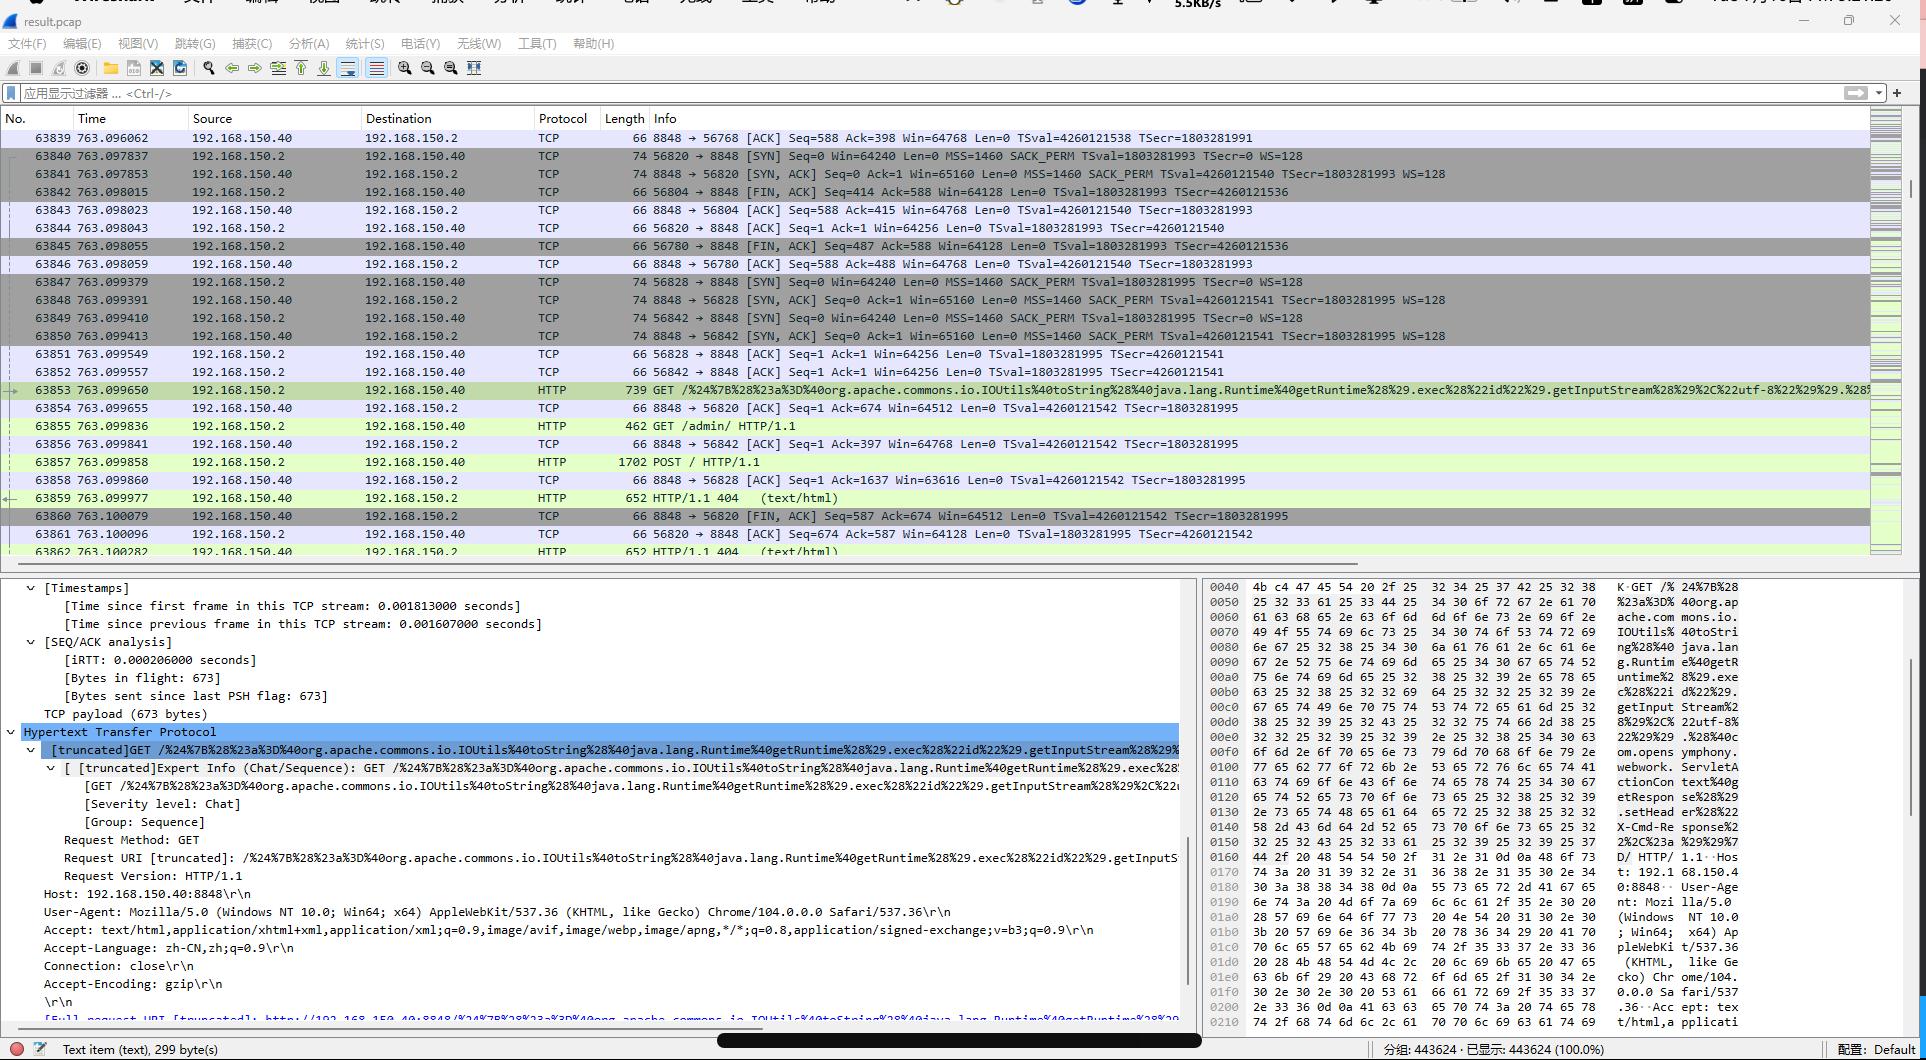Viewport: 1926px width, 1060px height.
Task: Select packet 63840 SYN row
Action: coord(935,156)
